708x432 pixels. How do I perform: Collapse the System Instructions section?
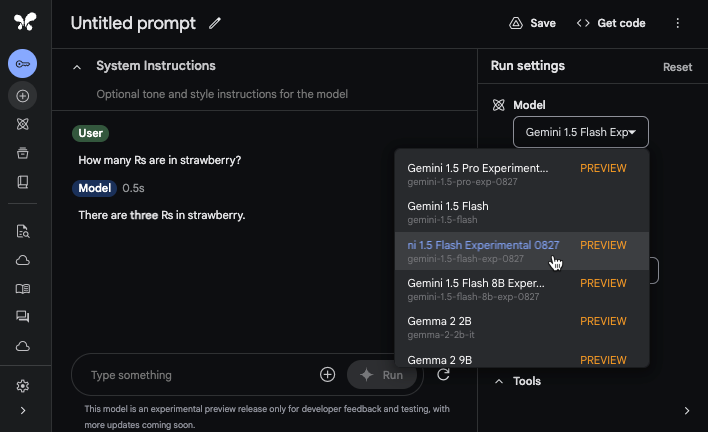point(77,67)
